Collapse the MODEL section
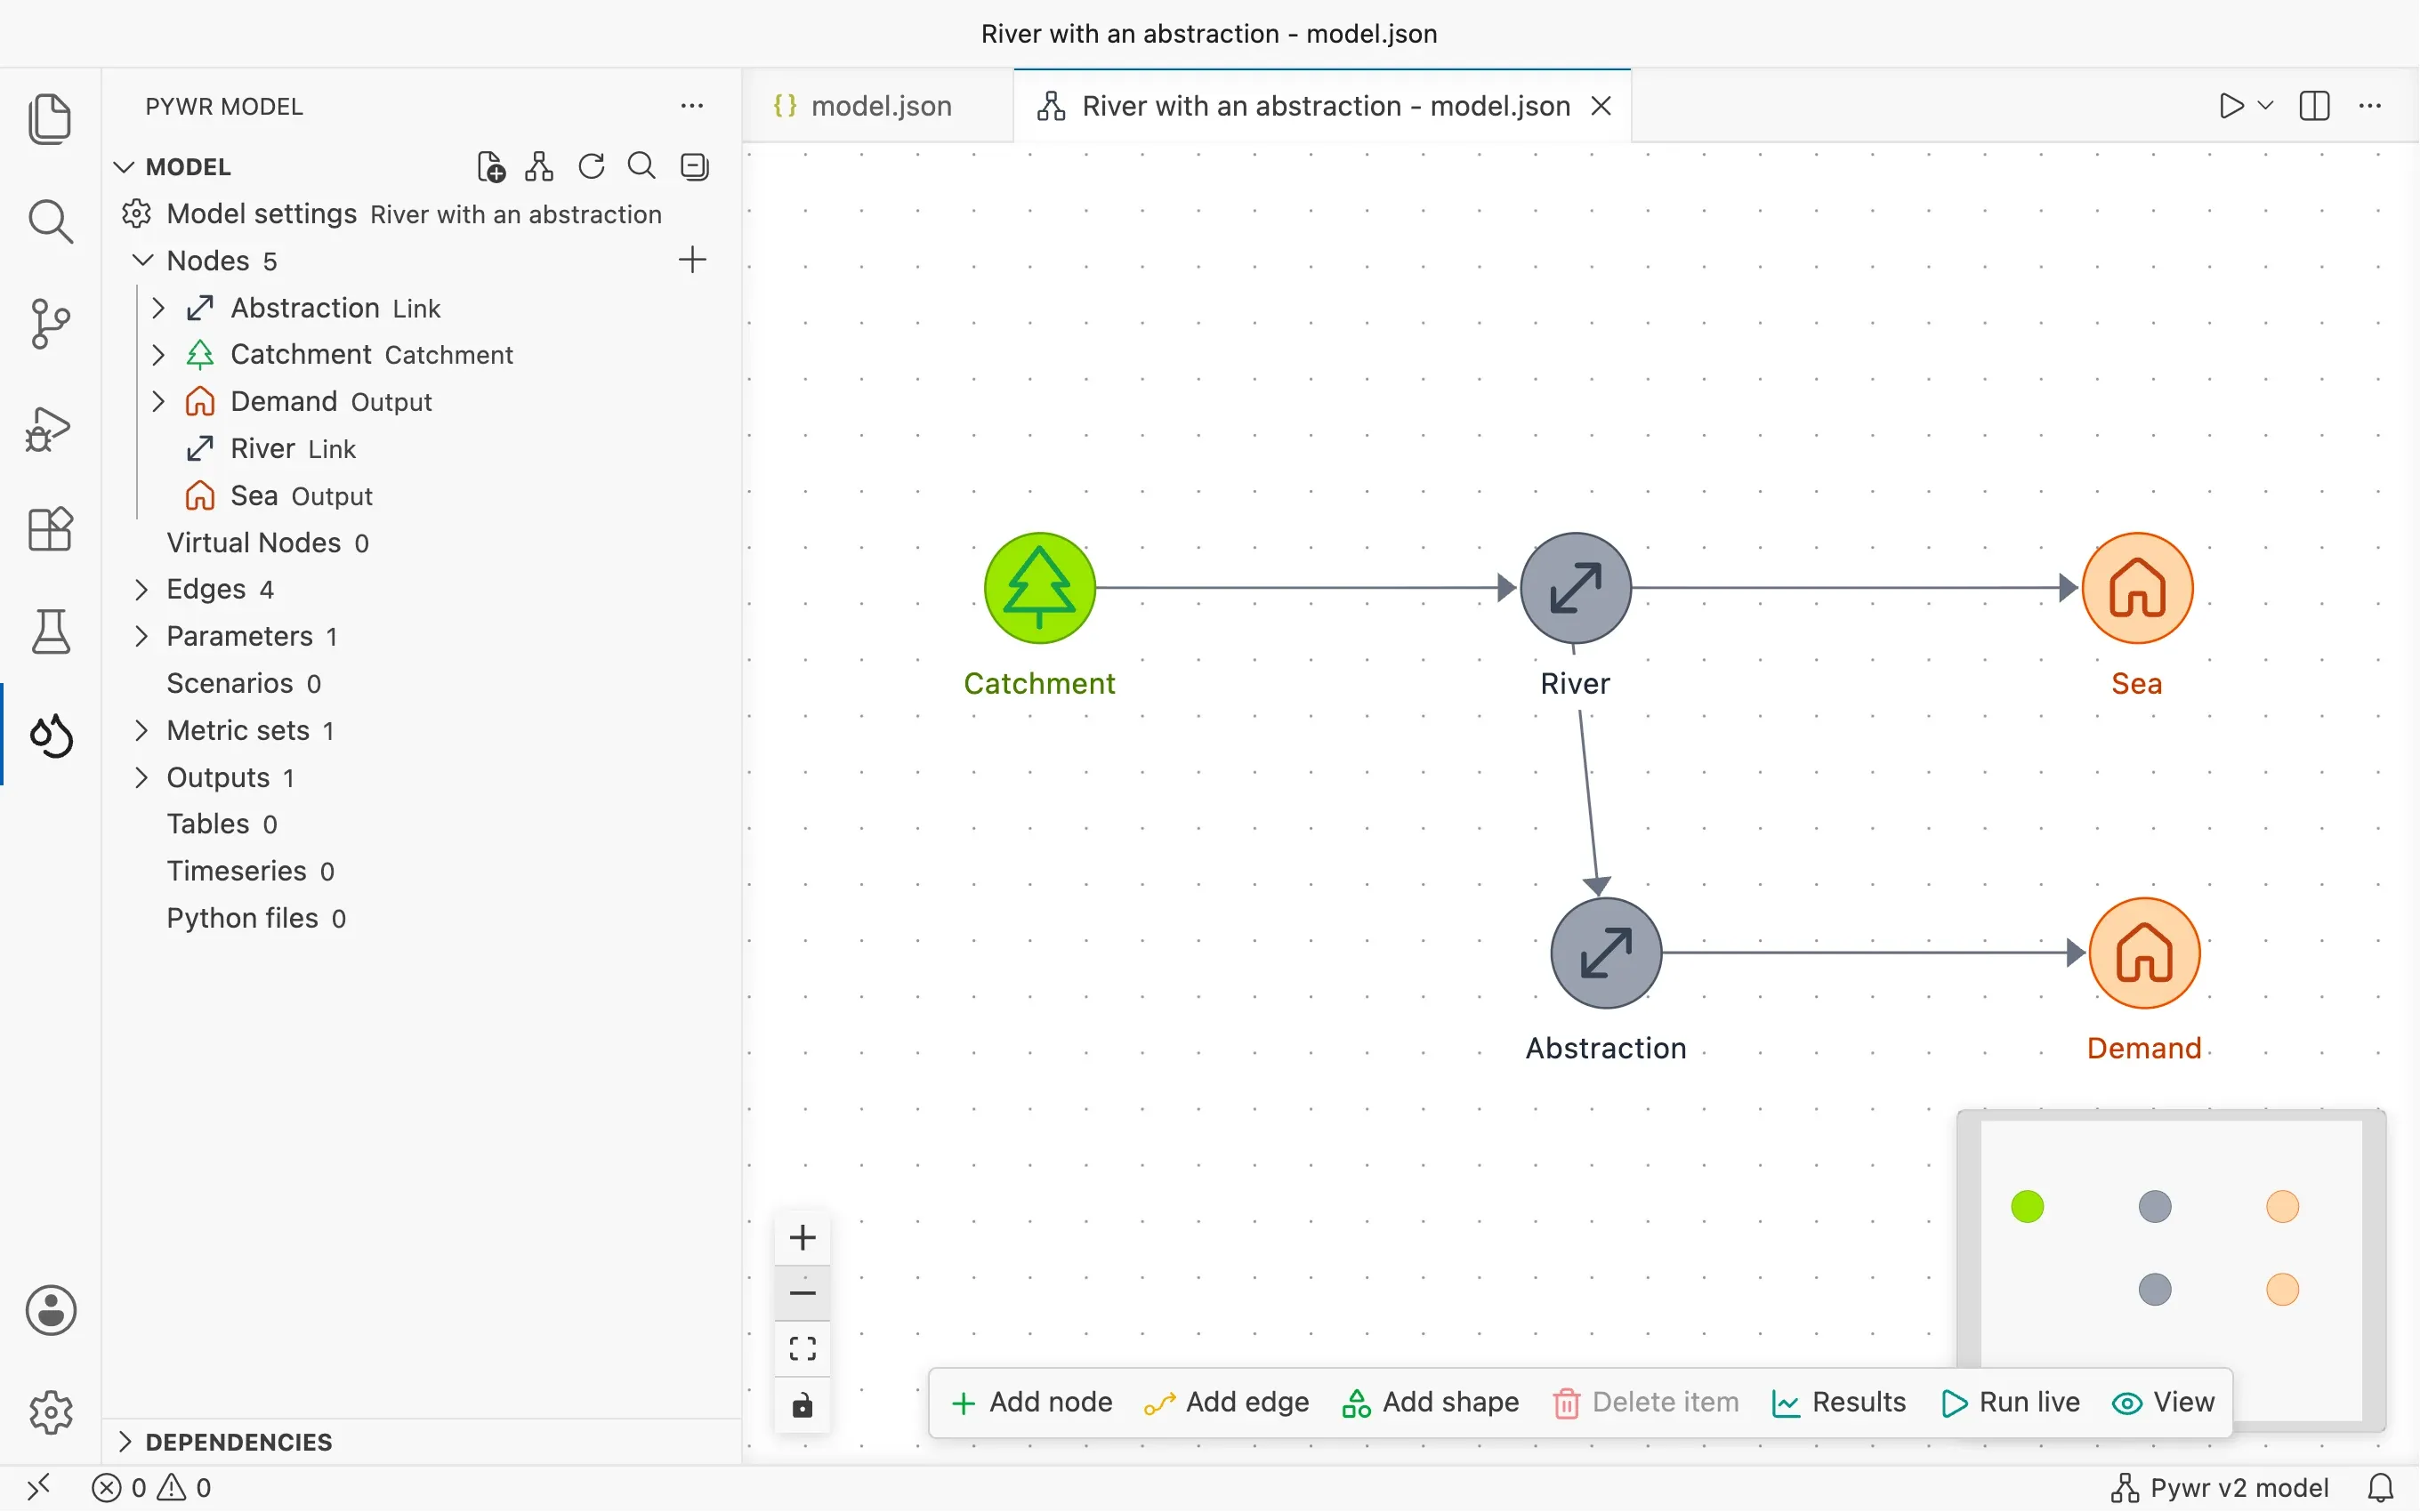The width and height of the screenshot is (2420, 1512). (x=124, y=167)
